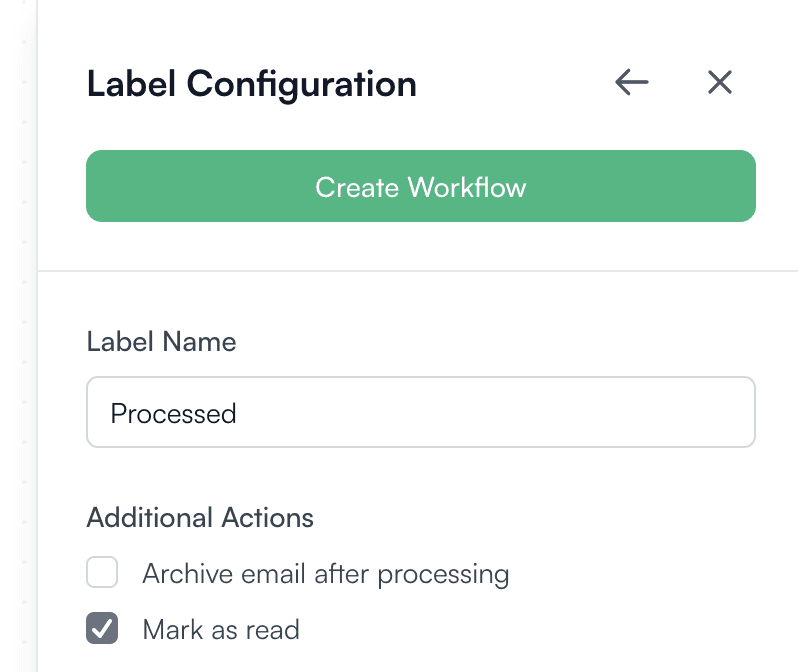Viewport: 798px width, 672px height.
Task: Click the 'Label Configuration' panel title
Action: coord(251,84)
